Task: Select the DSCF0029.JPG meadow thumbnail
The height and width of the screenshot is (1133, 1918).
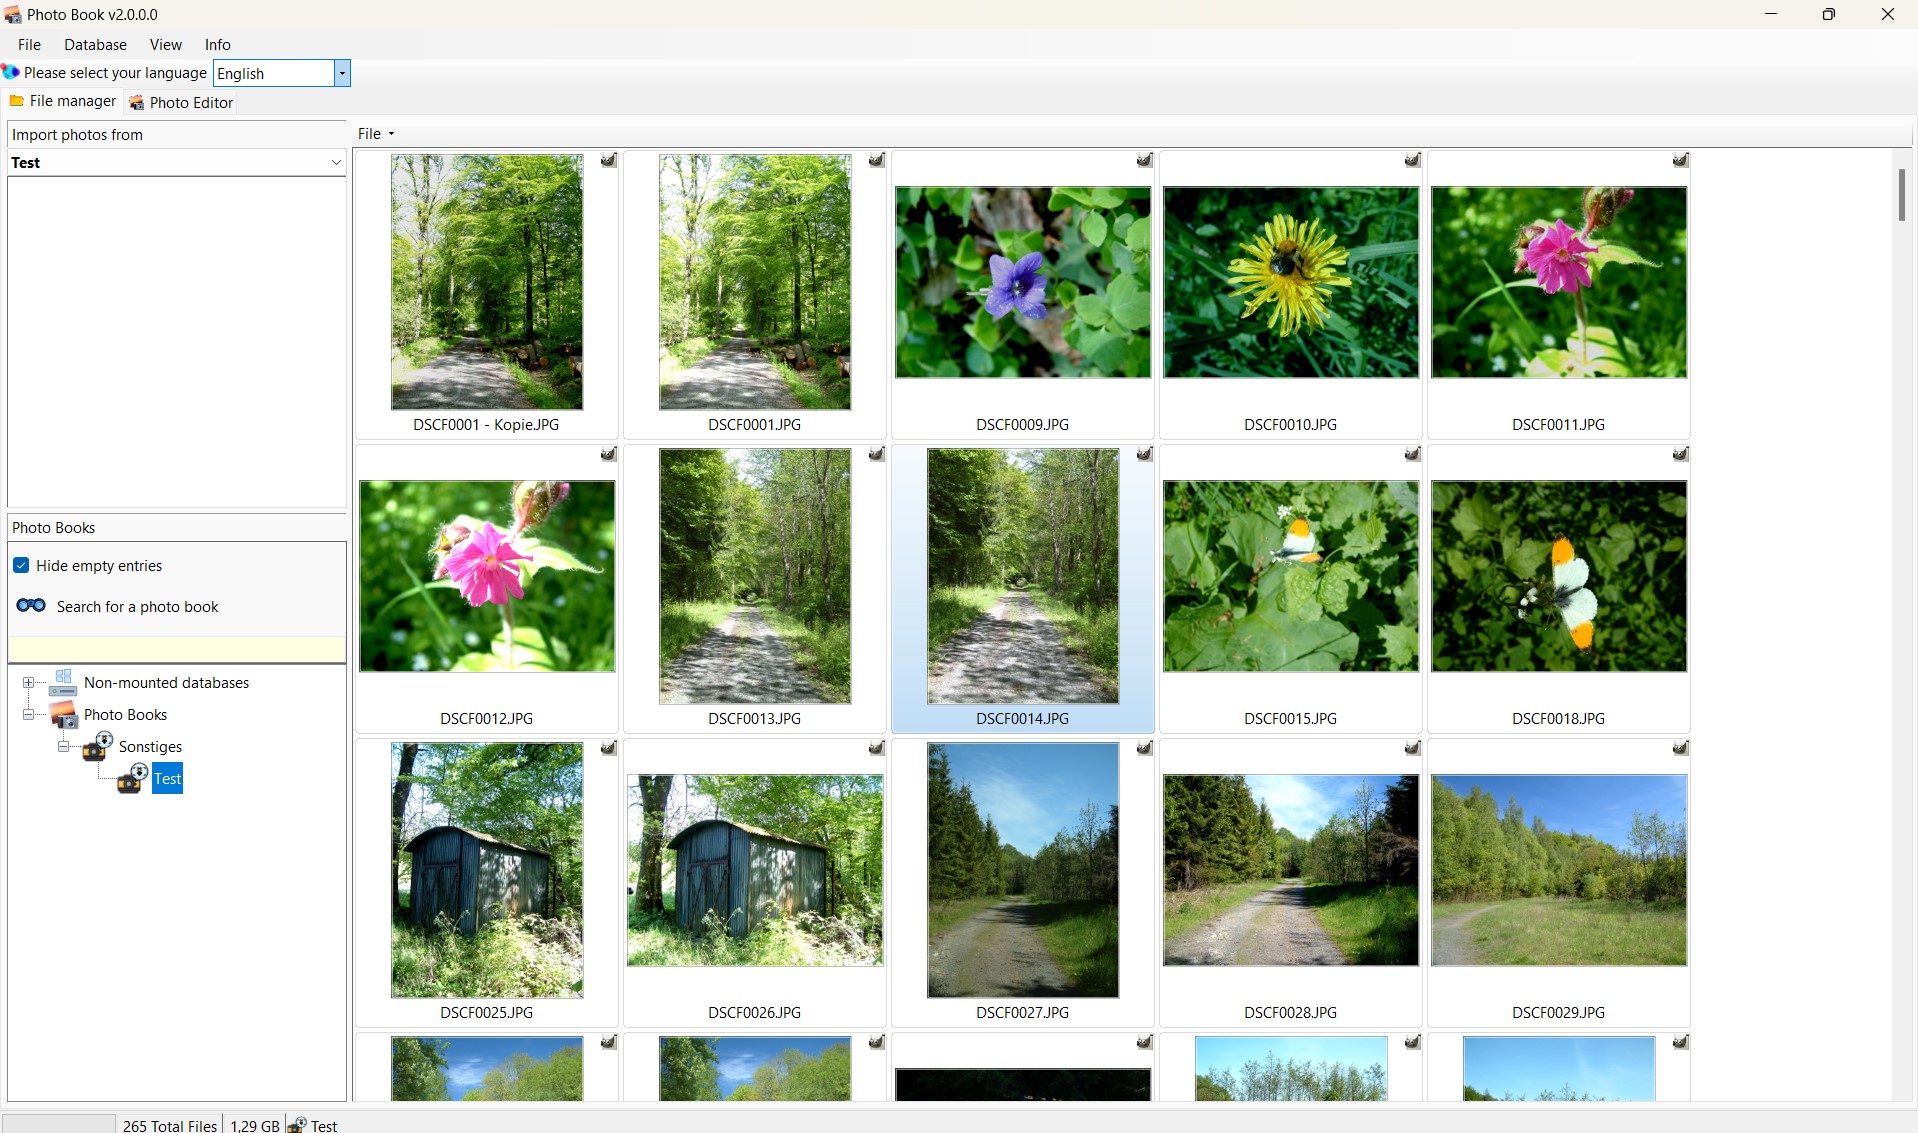Action: [x=1558, y=870]
